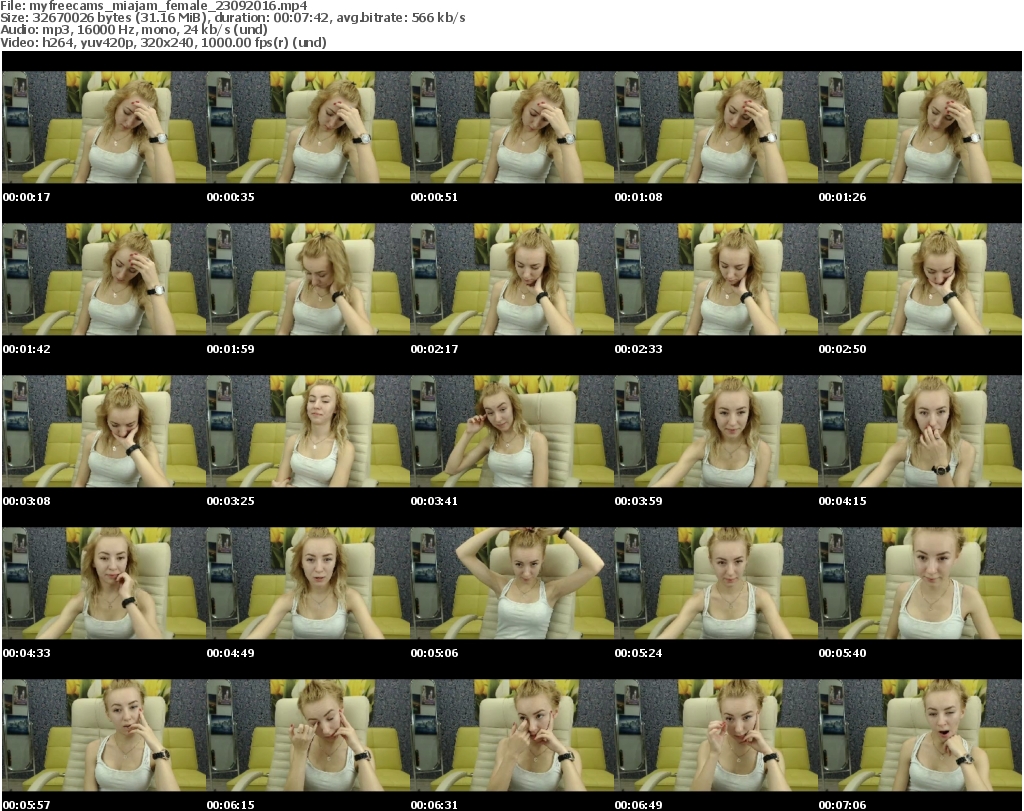Open the last thumbnail above 00:07:06
This screenshot has height=811, width=1024.
point(919,735)
